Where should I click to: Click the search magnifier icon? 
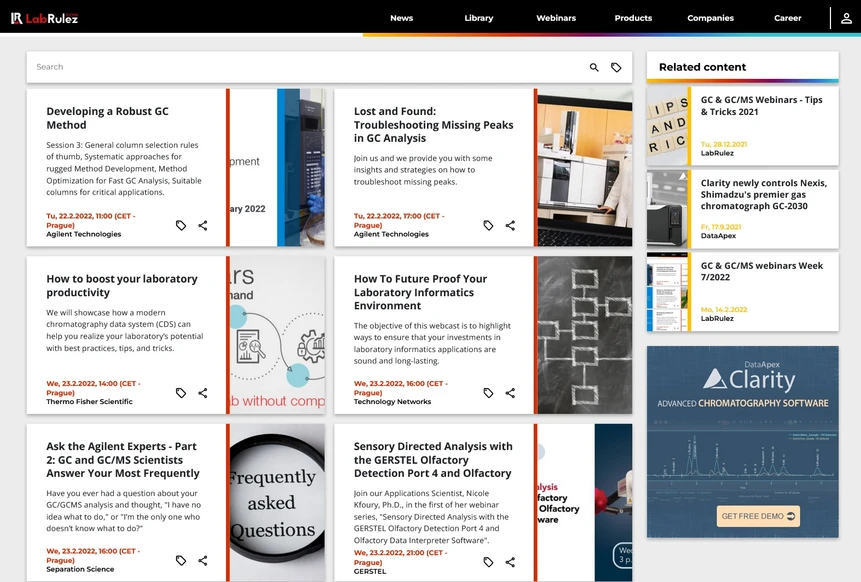[x=594, y=67]
